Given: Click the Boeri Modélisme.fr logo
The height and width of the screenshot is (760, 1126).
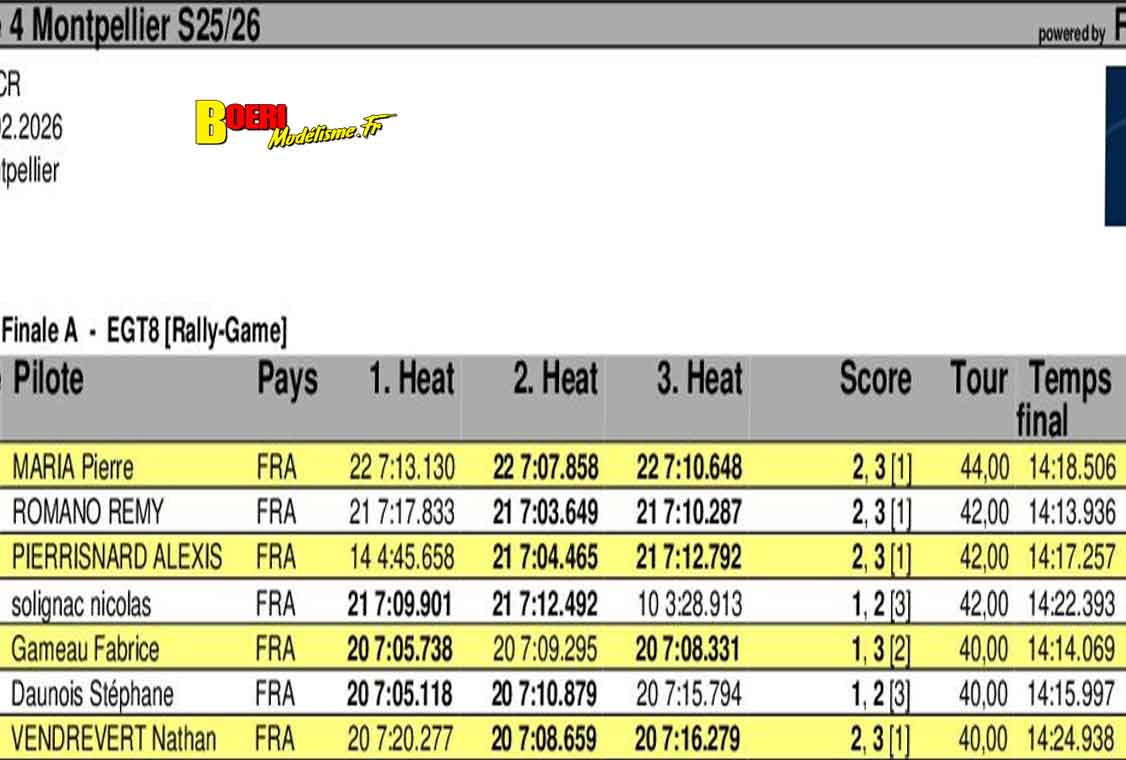Looking at the screenshot, I should coord(293,124).
